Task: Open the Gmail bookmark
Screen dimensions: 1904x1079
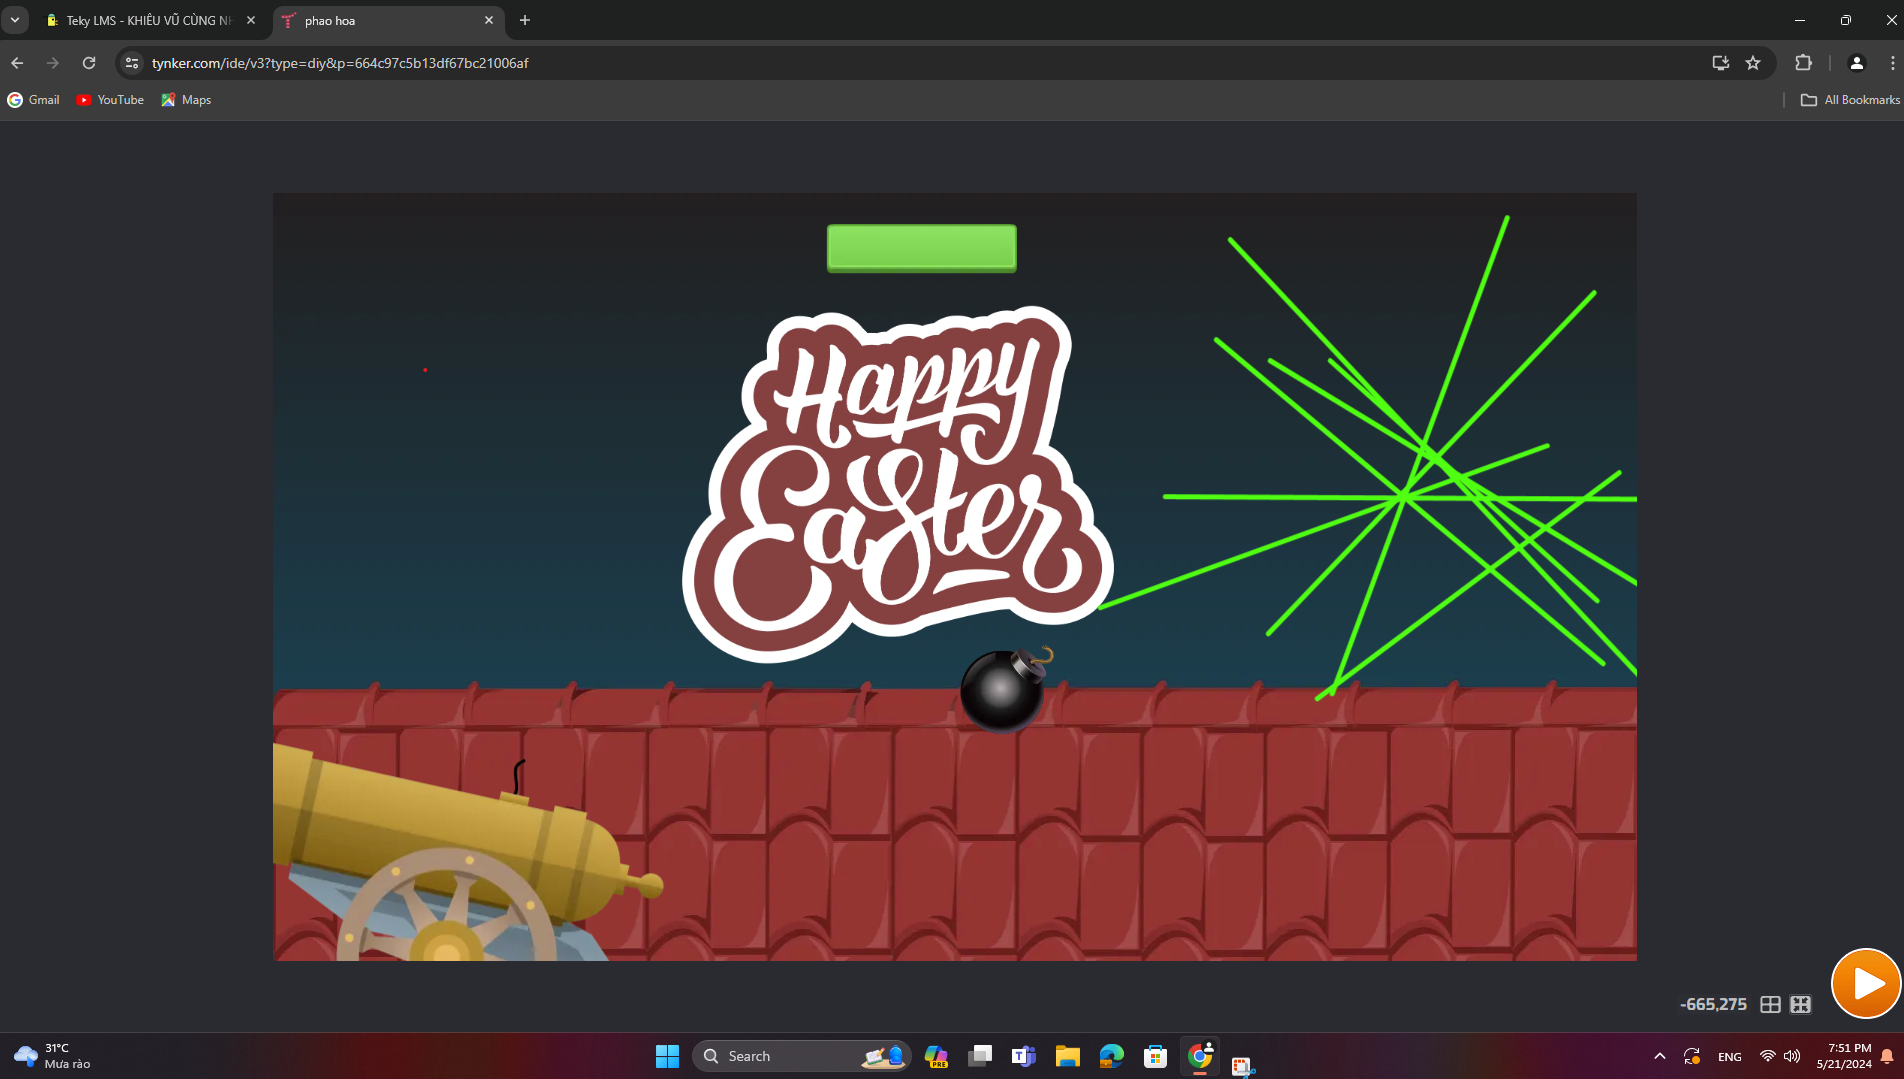Action: click(x=34, y=100)
